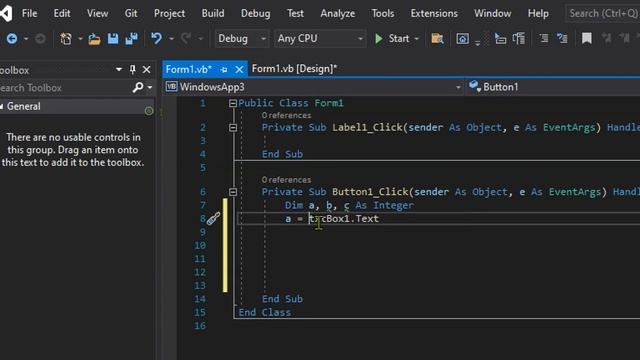Click the Decrease Indent icon

point(544,39)
